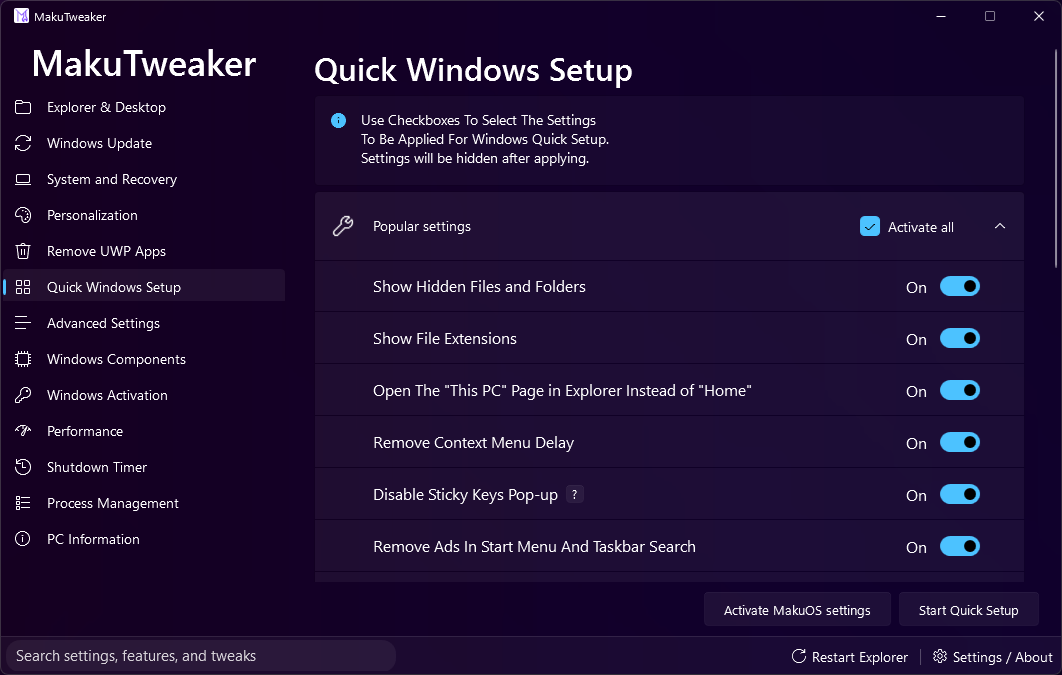Click the blue info icon in the notice
The image size is (1062, 675).
tap(339, 121)
